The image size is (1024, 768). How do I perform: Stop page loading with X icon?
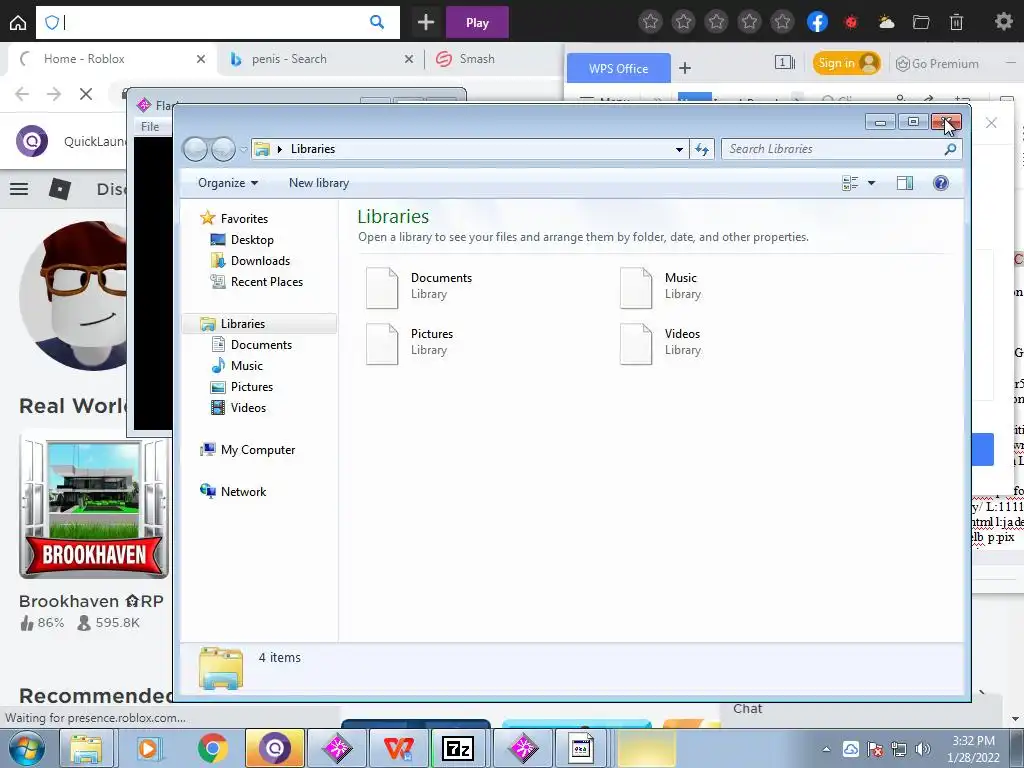coord(86,94)
